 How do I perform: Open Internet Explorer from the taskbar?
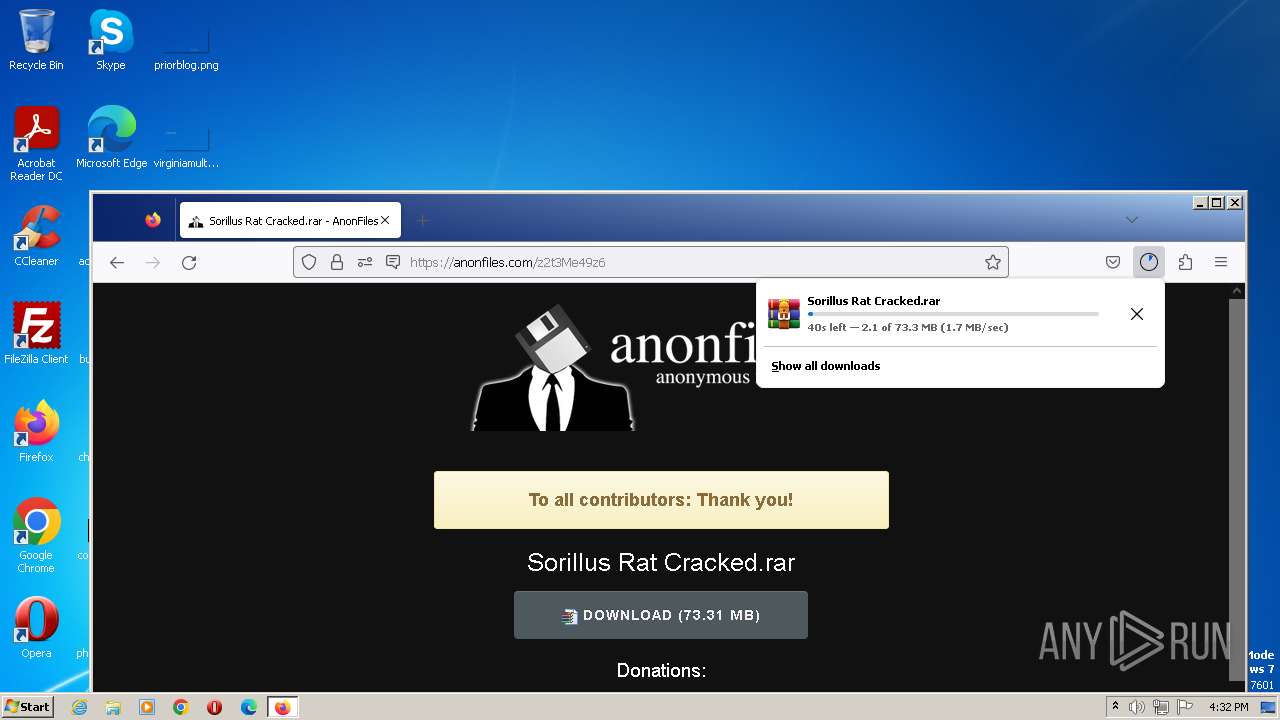pyautogui.click(x=79, y=707)
